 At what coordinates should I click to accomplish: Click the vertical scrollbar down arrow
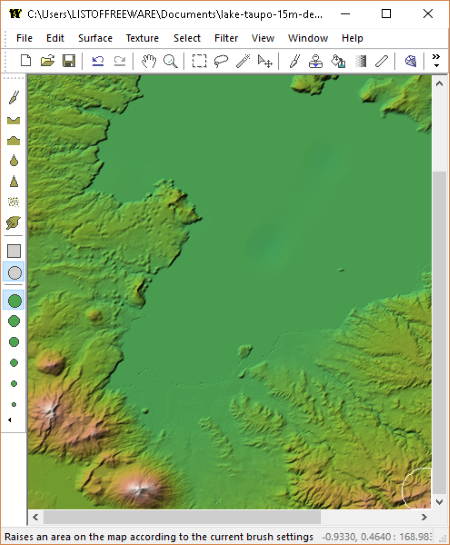click(439, 502)
